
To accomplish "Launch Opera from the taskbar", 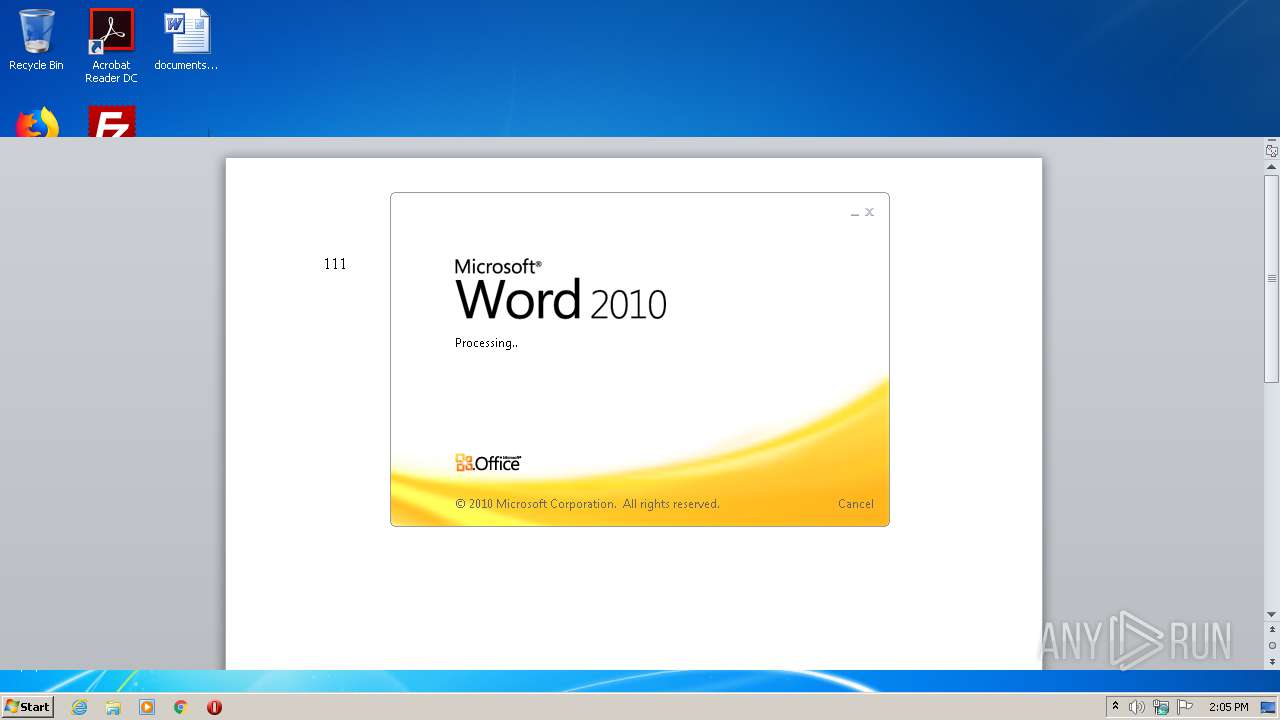I will coord(214,707).
